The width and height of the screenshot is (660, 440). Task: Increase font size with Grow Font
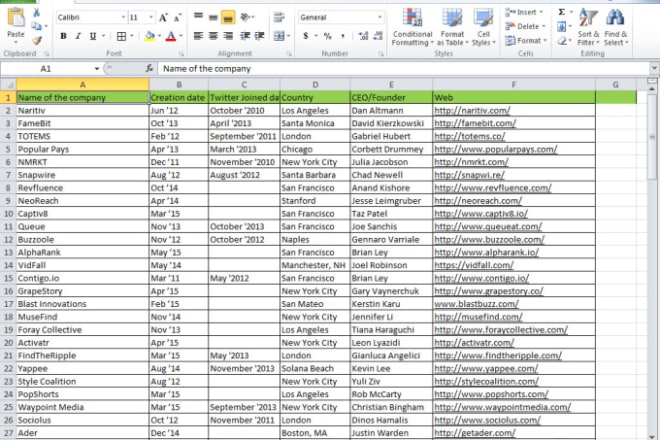163,18
